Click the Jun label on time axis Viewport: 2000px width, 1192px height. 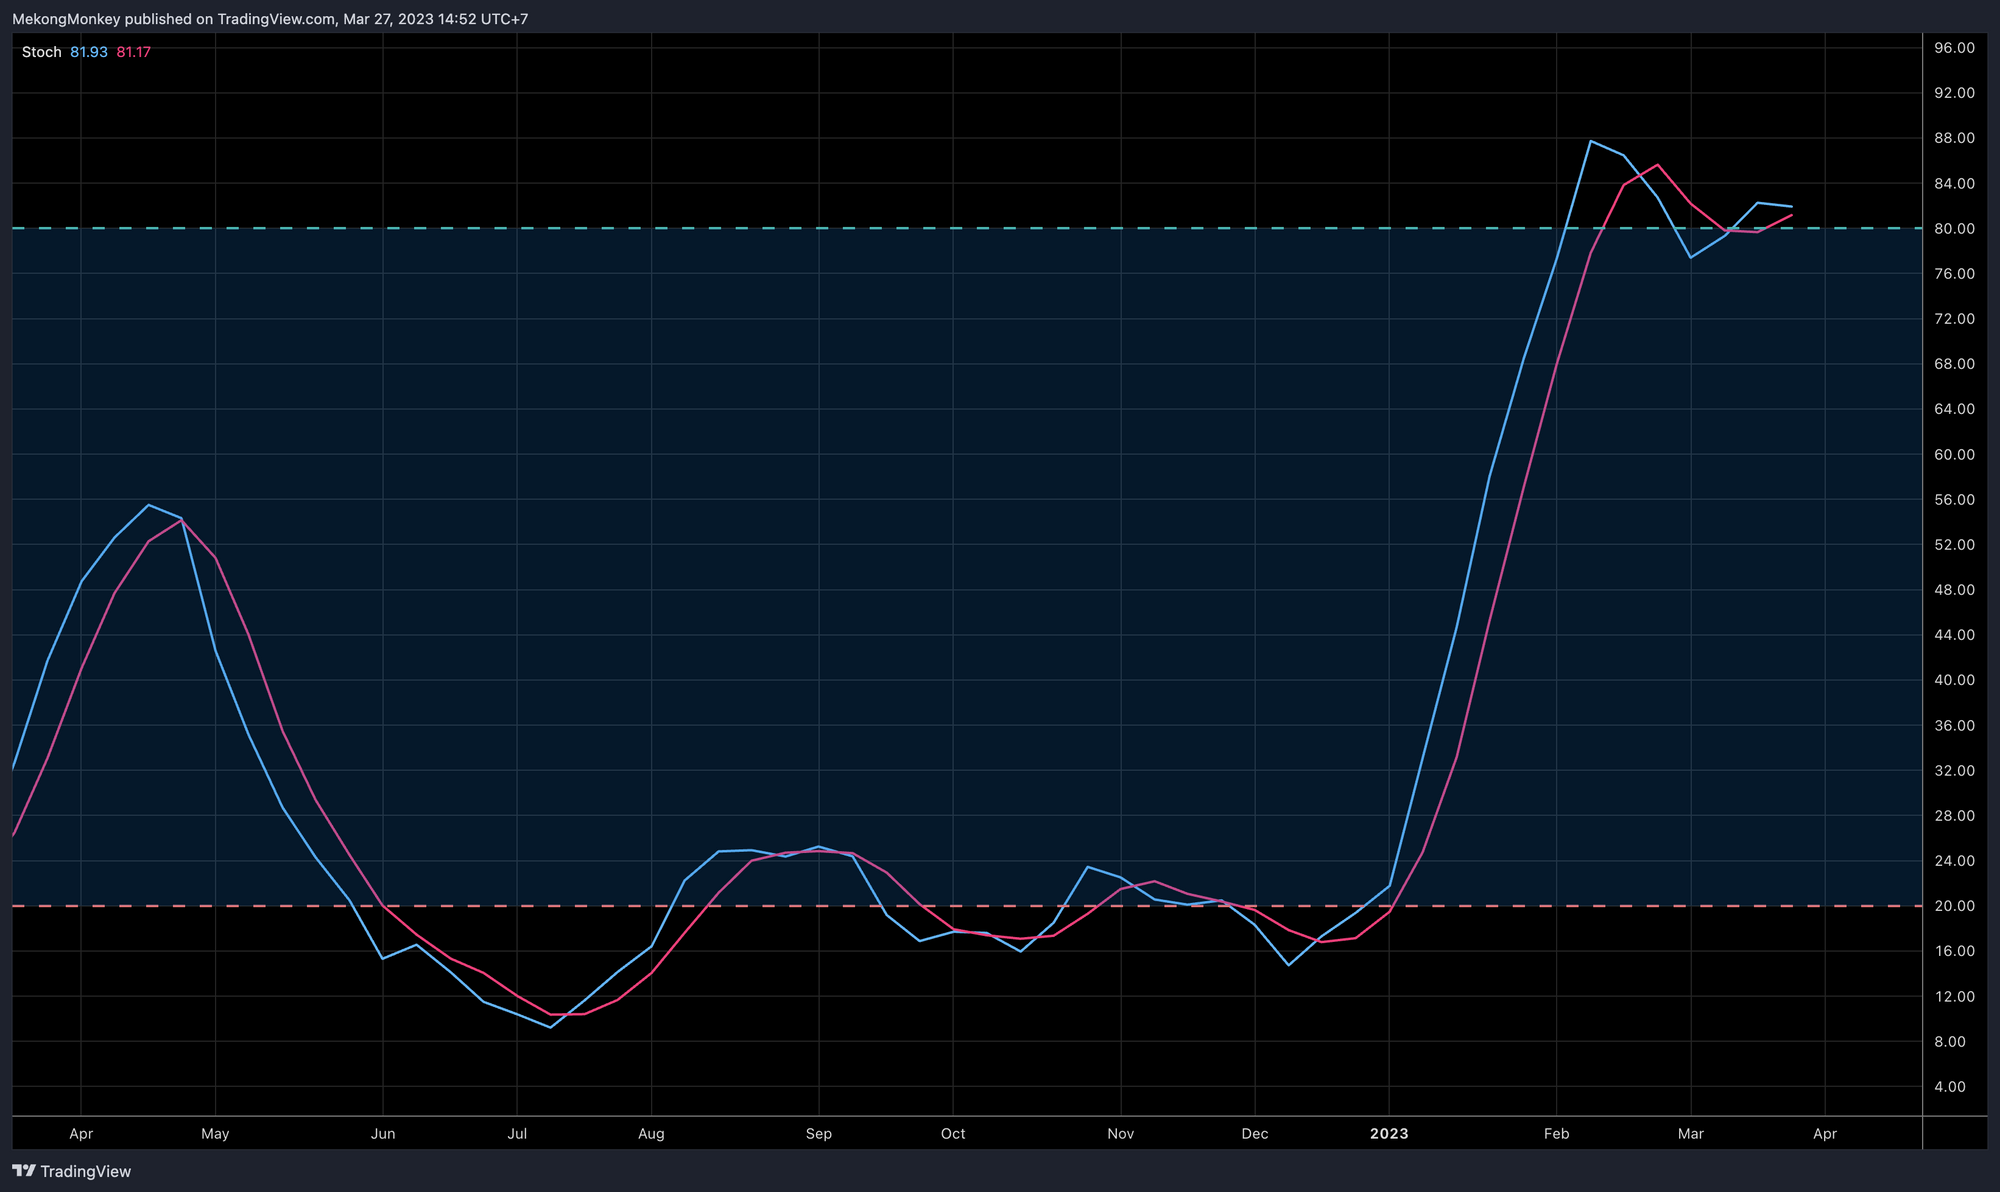(383, 1134)
